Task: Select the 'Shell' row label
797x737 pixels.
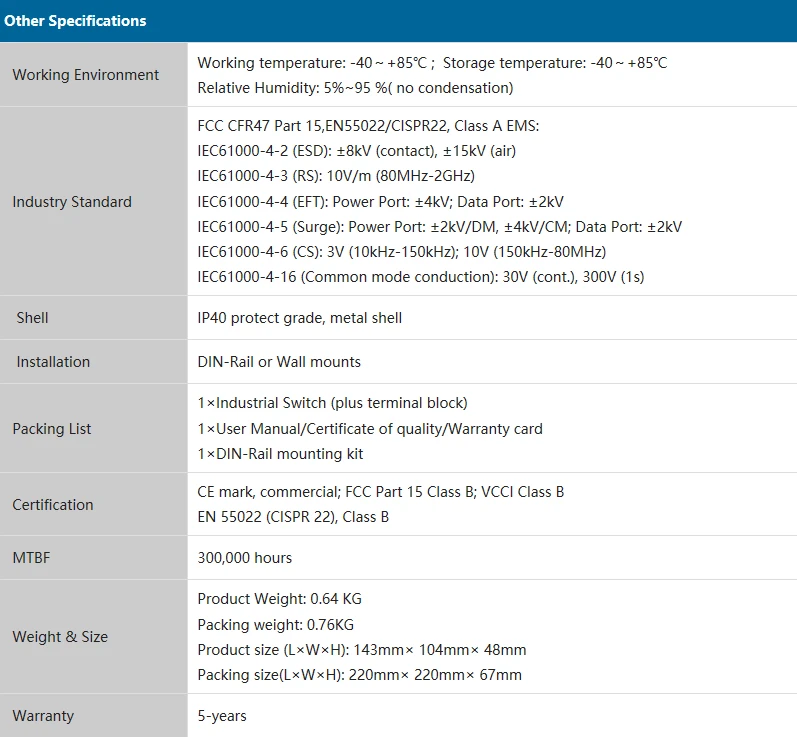Action: (x=32, y=318)
